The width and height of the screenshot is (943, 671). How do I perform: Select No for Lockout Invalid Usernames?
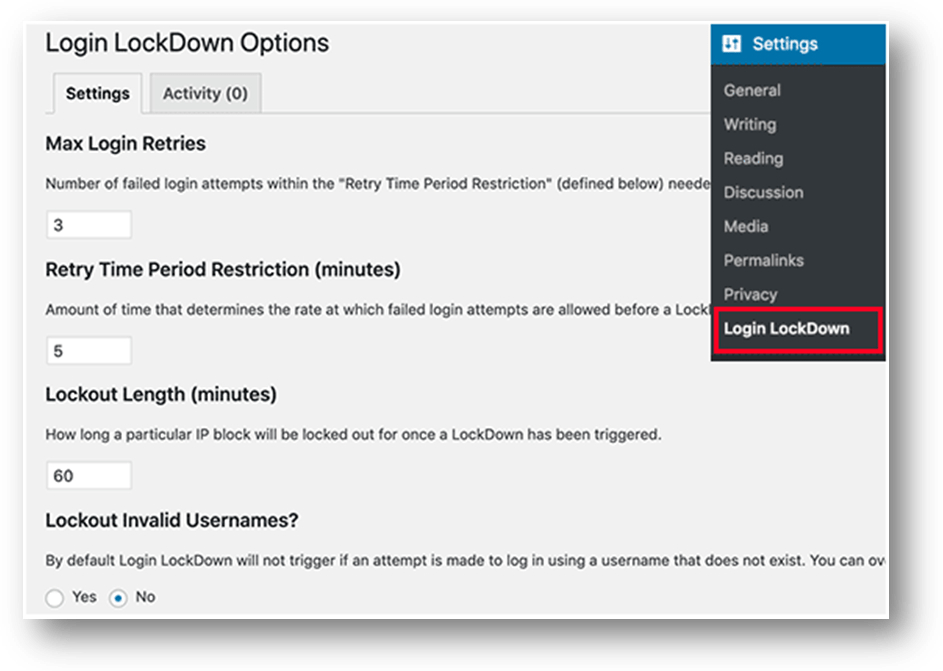(x=118, y=598)
